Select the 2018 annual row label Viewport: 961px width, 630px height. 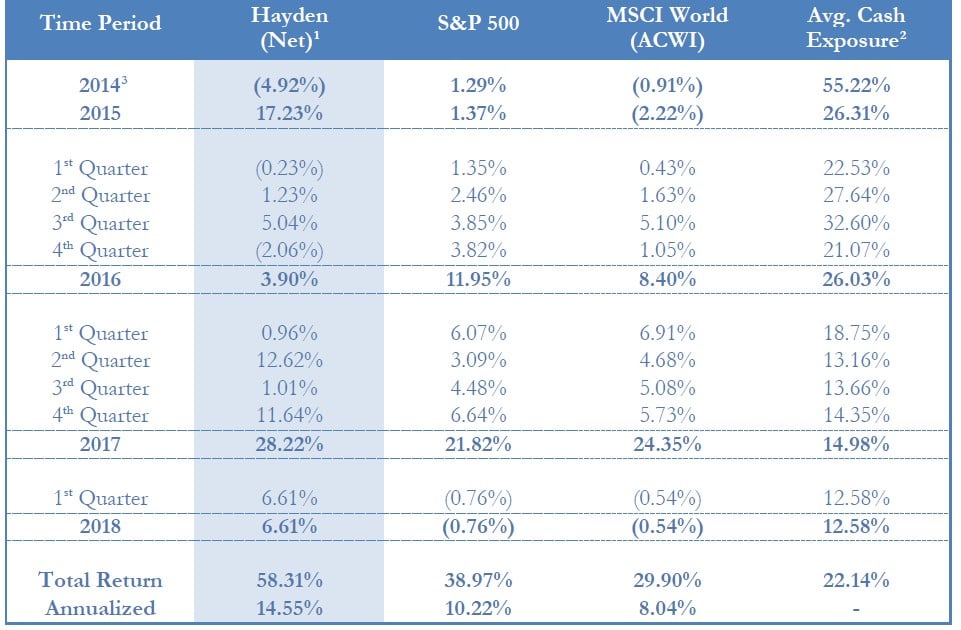[x=101, y=526]
